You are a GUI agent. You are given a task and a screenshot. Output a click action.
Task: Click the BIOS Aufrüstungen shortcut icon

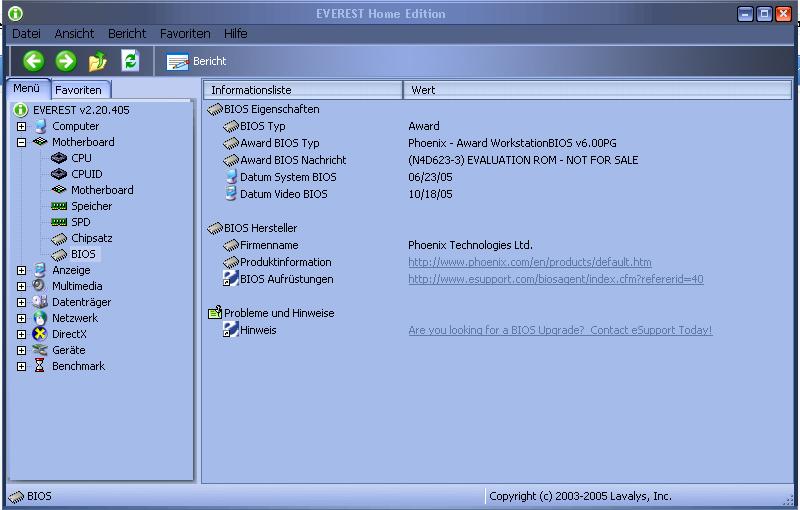pos(231,278)
